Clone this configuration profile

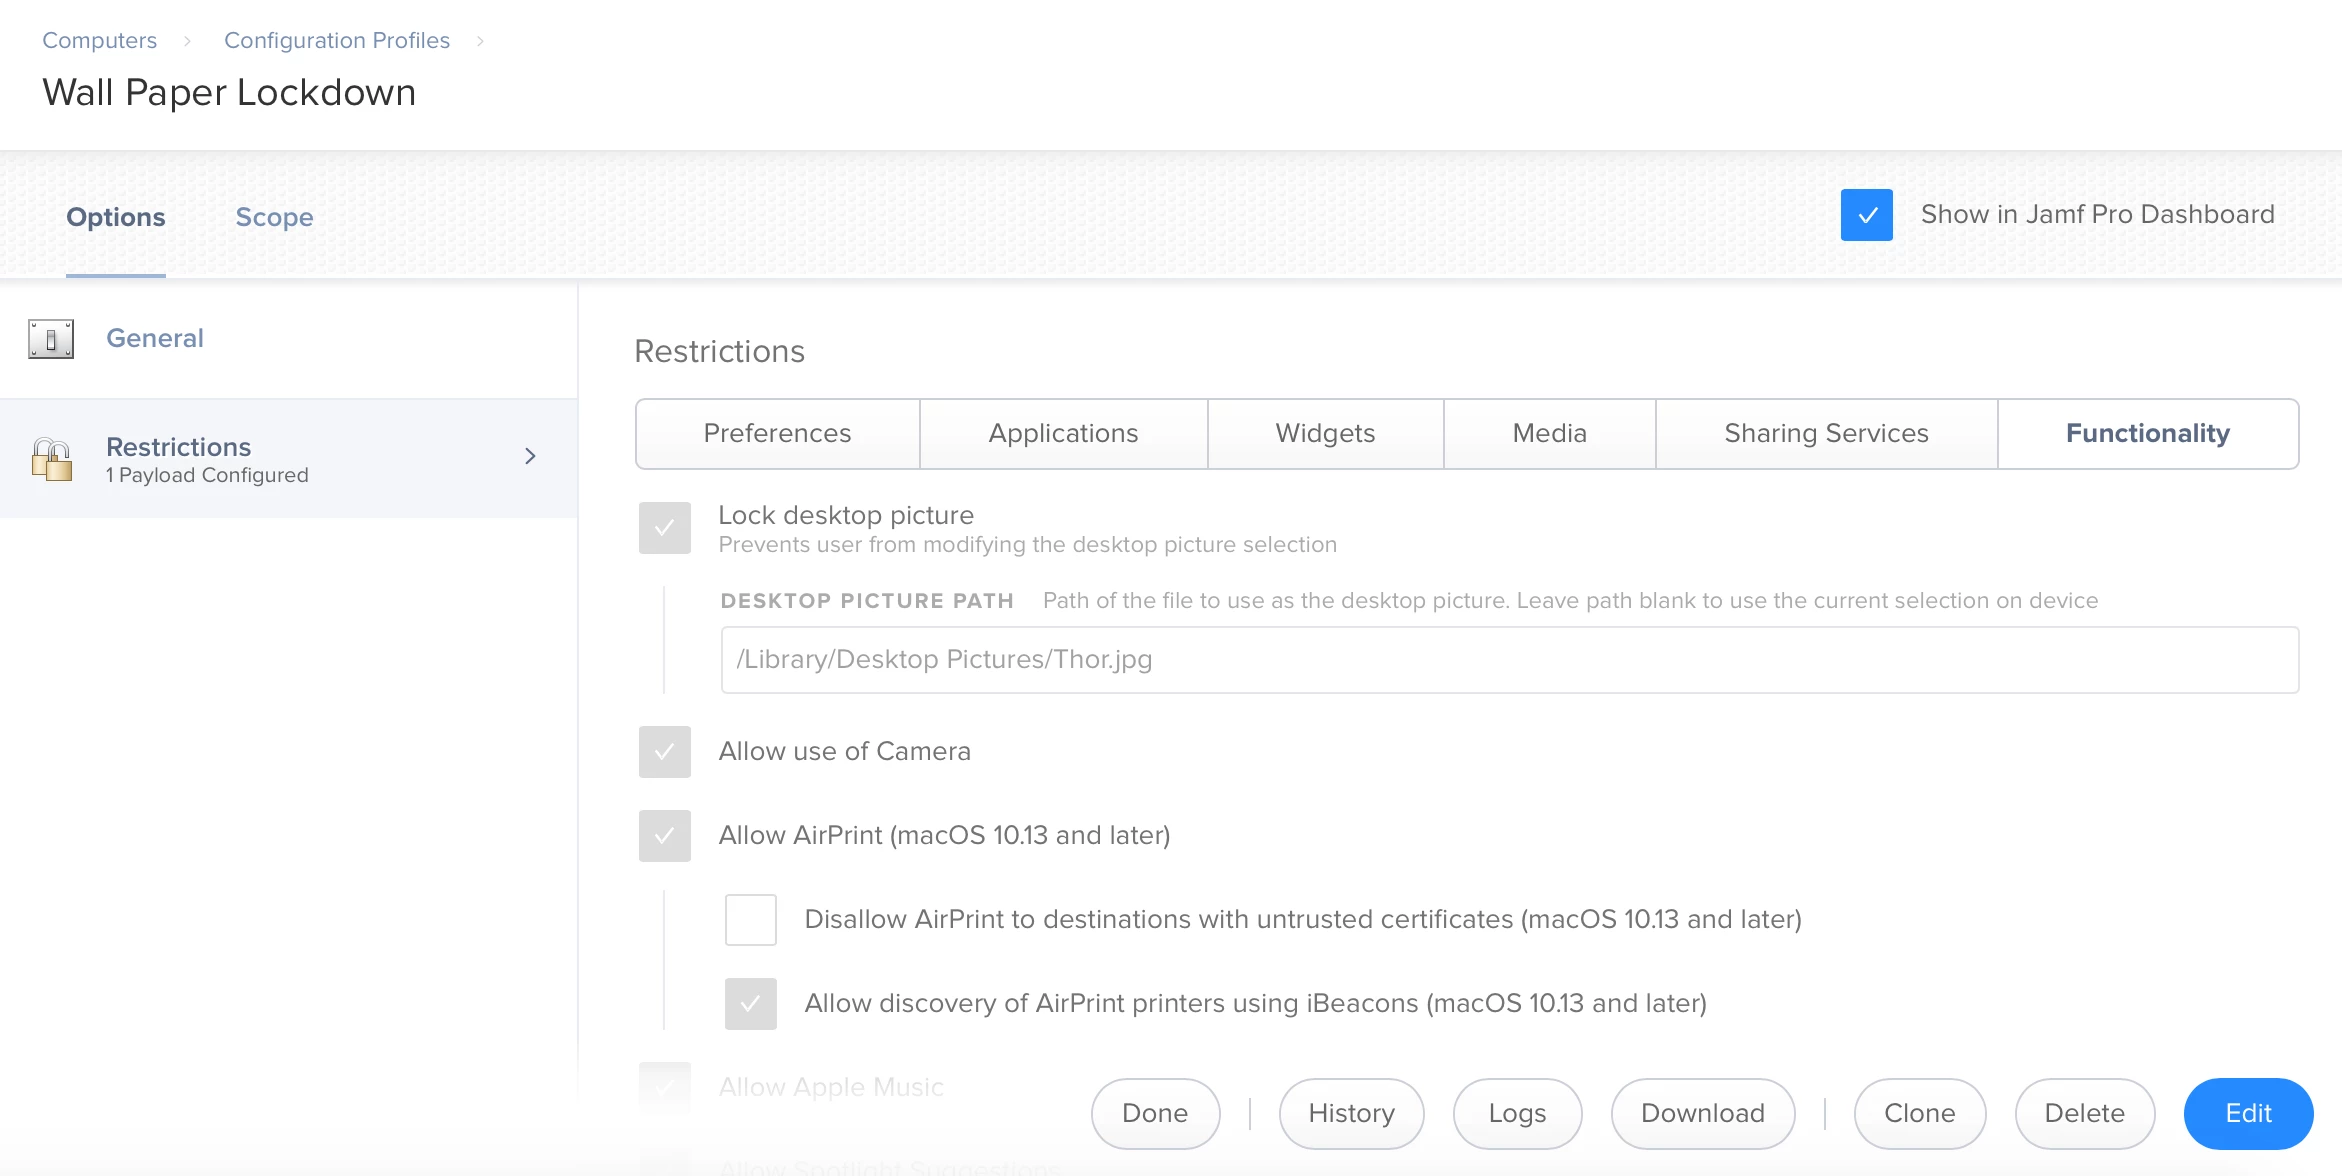pos(1919,1114)
